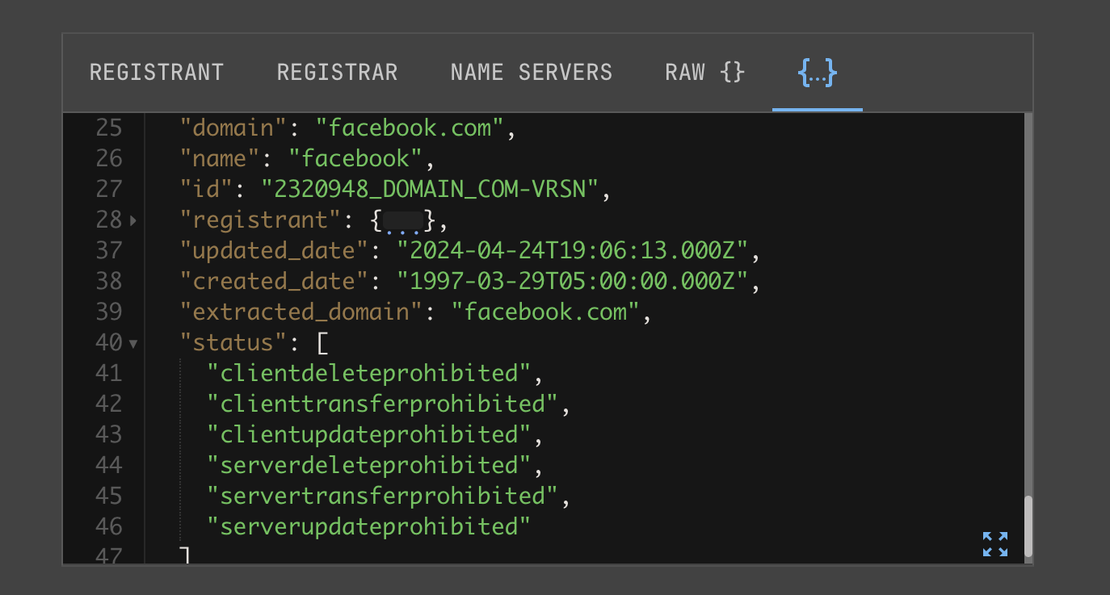Screen dimensions: 1110x595
Task: Switch to the REGISTRANT tab
Action: click(x=156, y=71)
